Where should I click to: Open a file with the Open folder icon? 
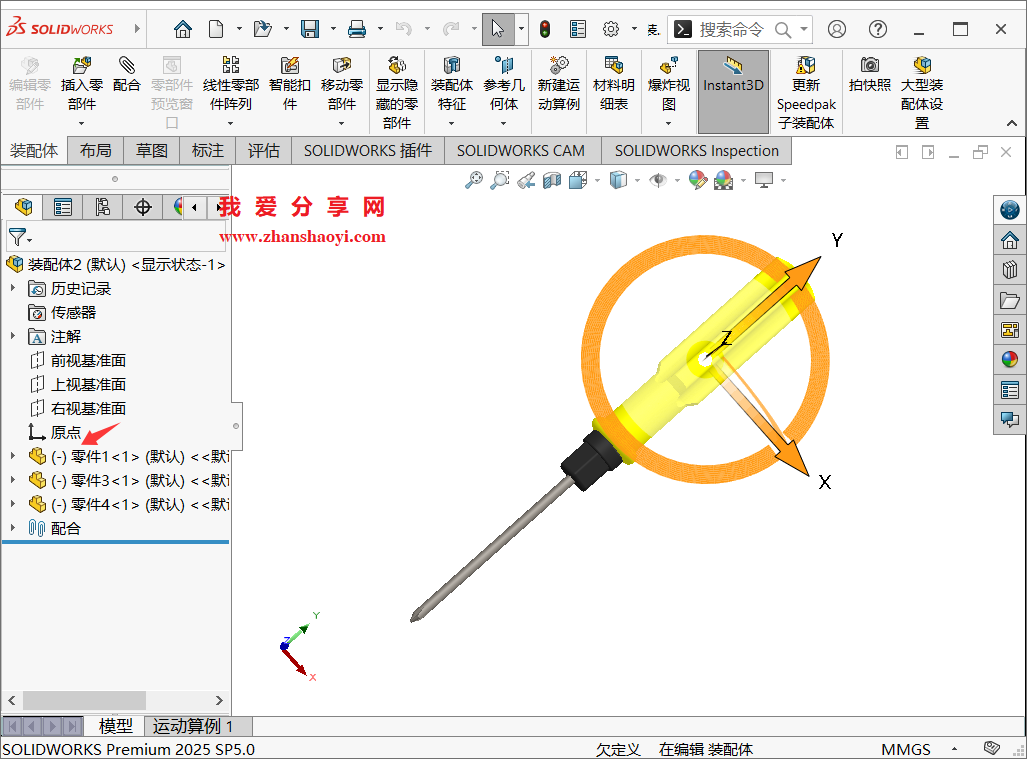pyautogui.click(x=263, y=29)
